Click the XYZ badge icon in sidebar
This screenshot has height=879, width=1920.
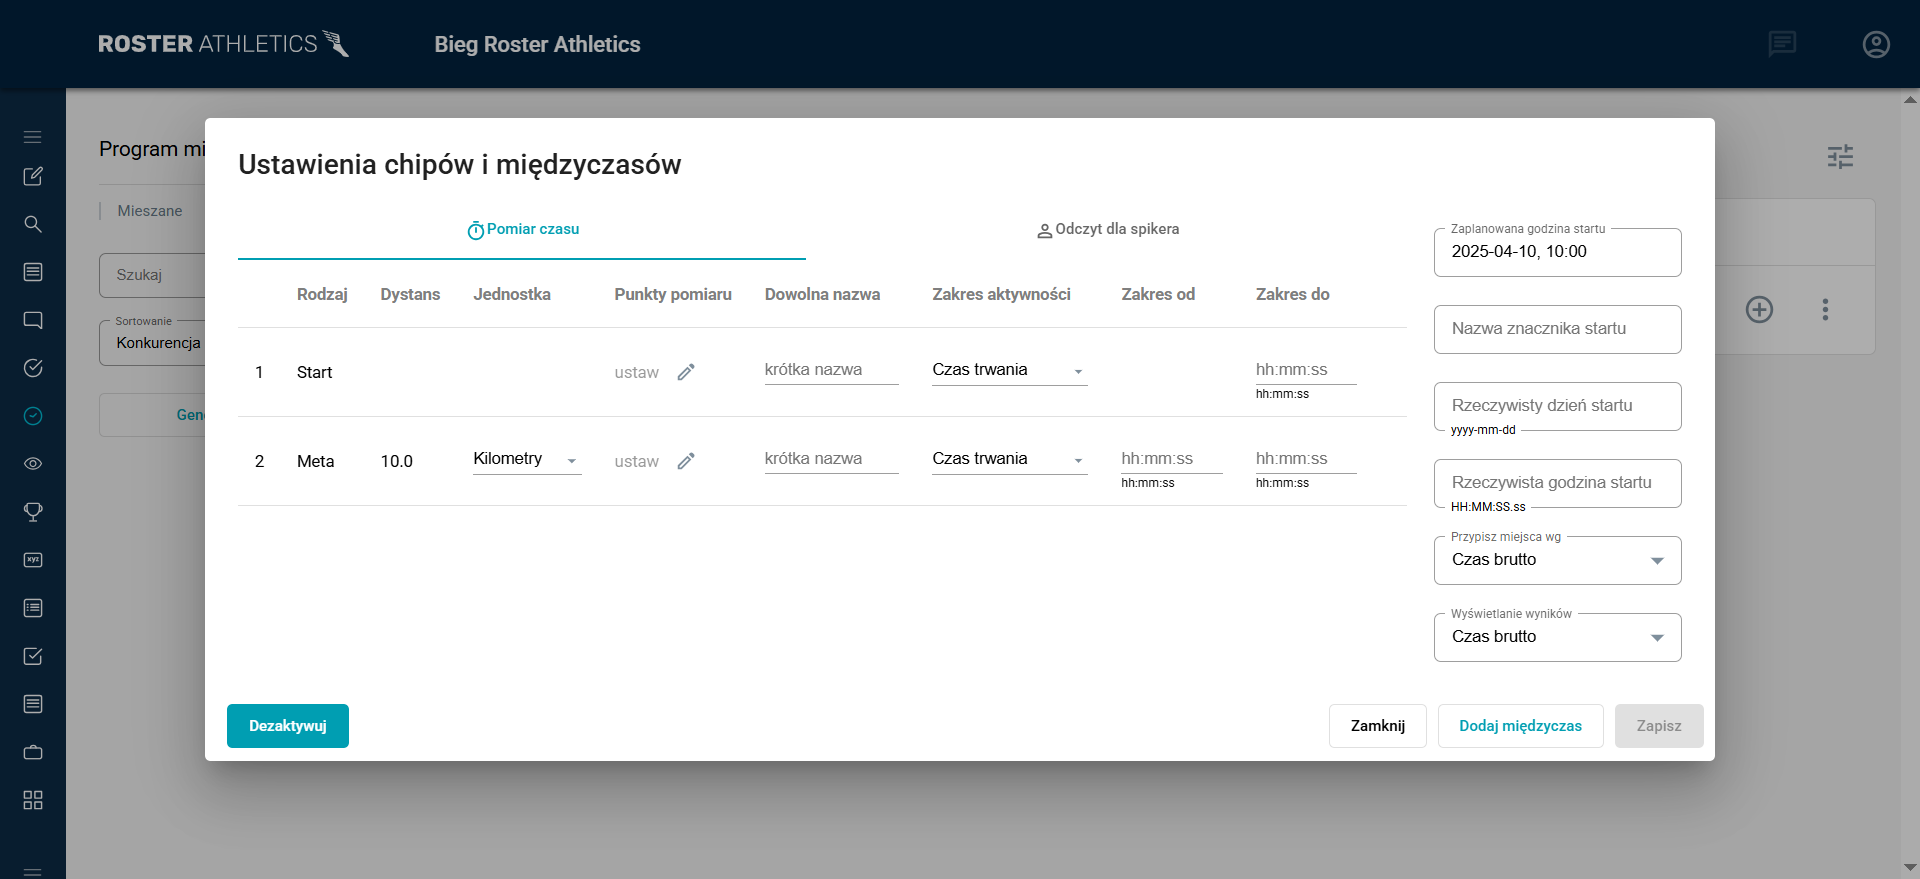tap(33, 560)
